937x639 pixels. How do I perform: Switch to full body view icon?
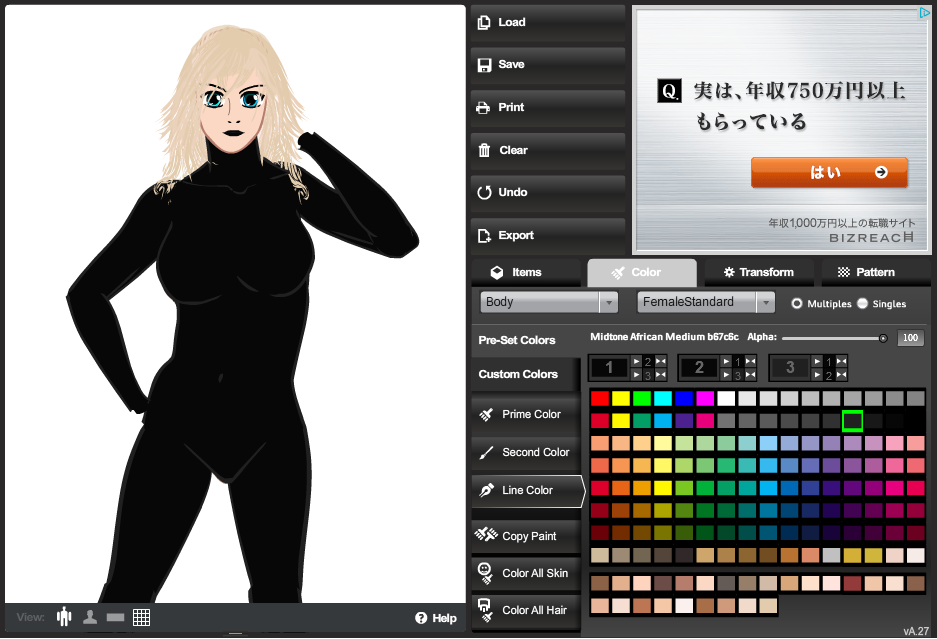tap(65, 617)
